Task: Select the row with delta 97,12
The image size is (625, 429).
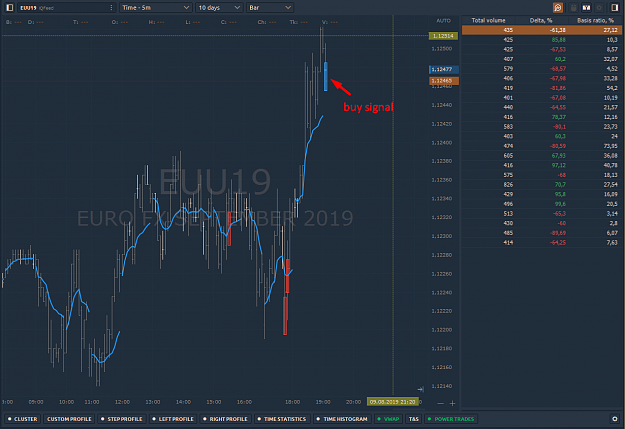Action: click(x=542, y=165)
